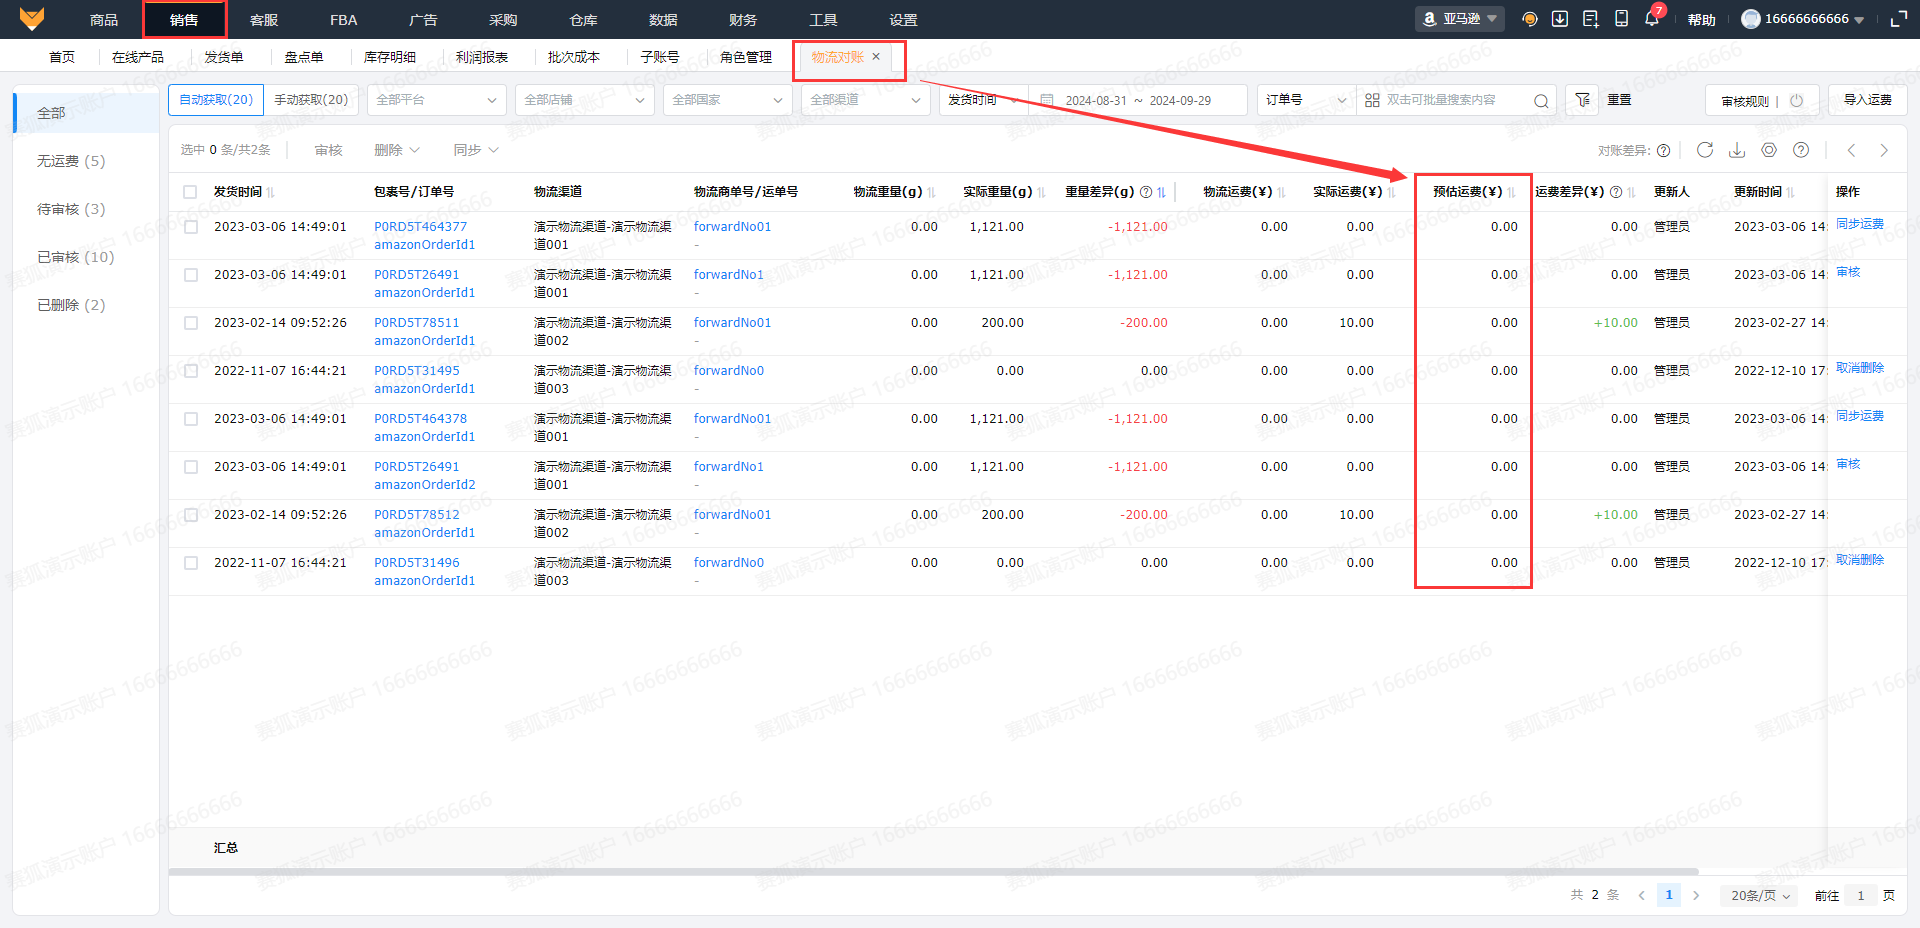Click the customer service headset icon
1920x928 pixels.
(x=1529, y=19)
